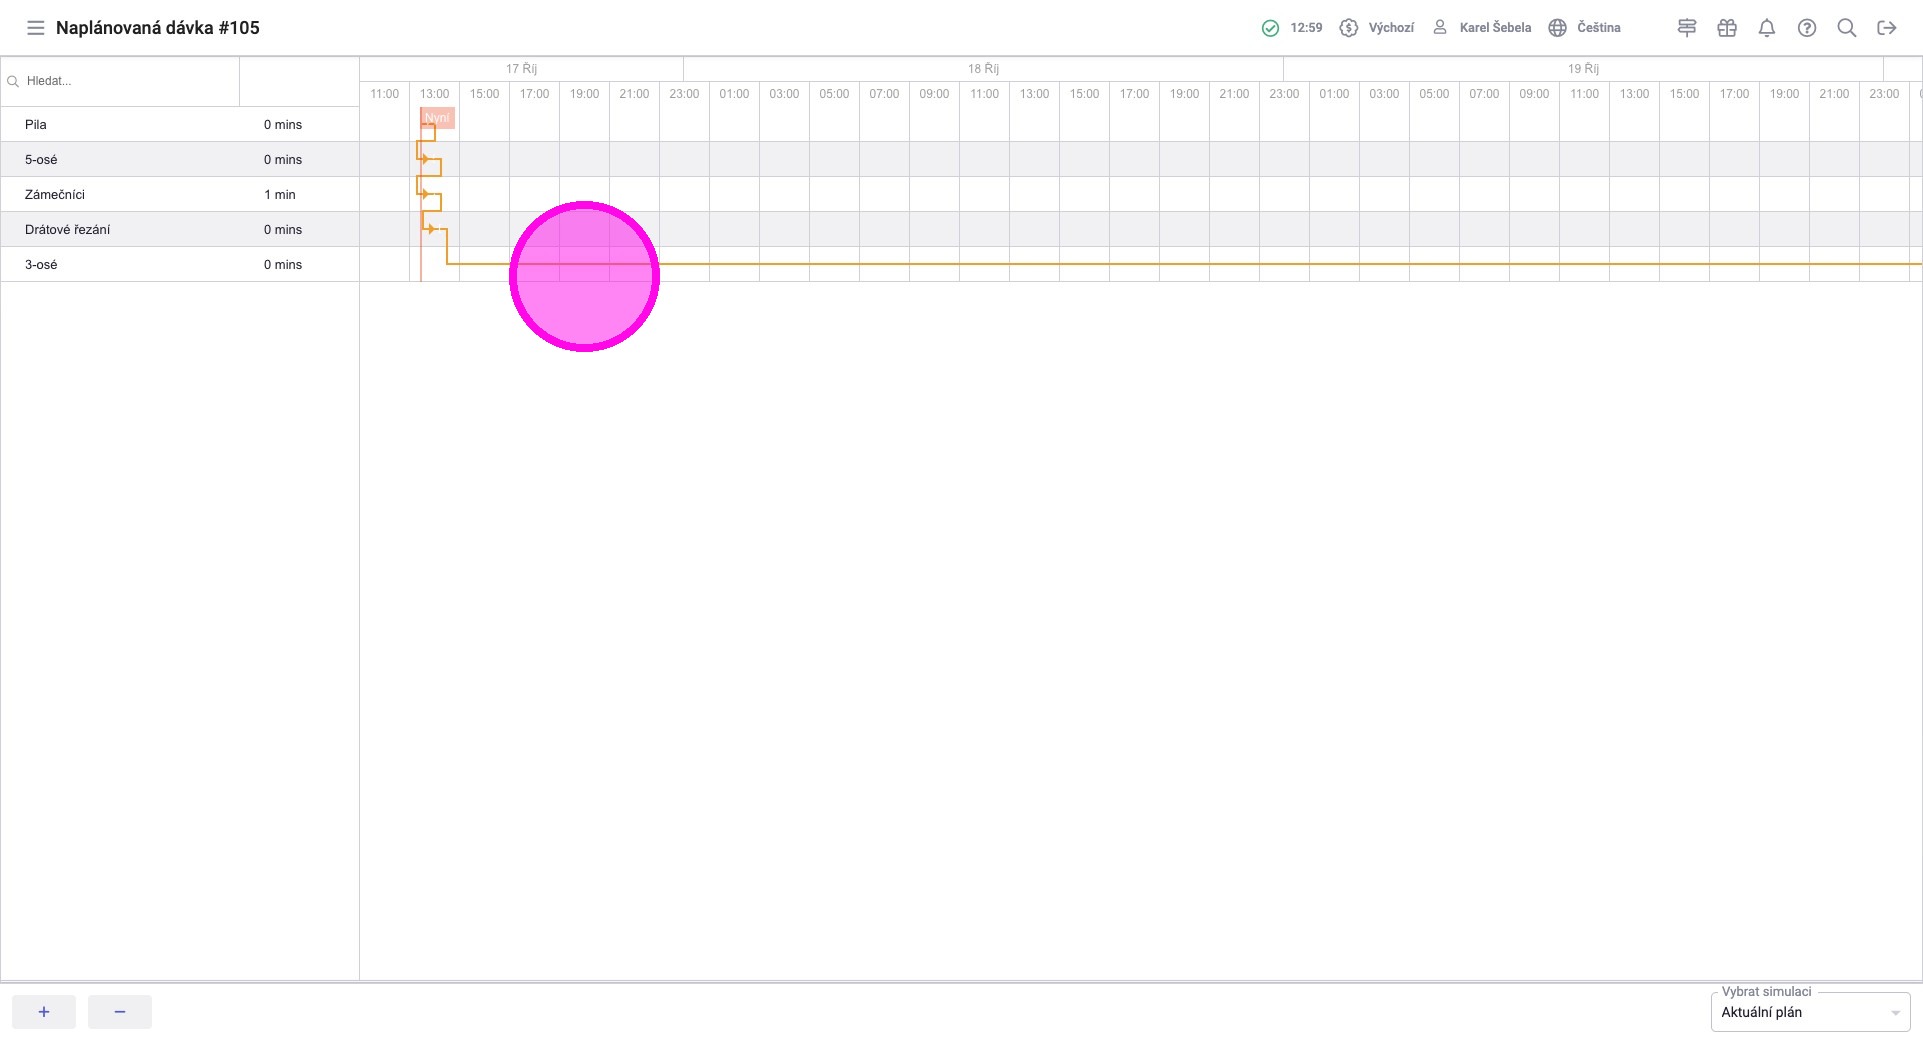Click the plus zoom-in button
Screen dimensions: 1923x1040
coord(44,1012)
